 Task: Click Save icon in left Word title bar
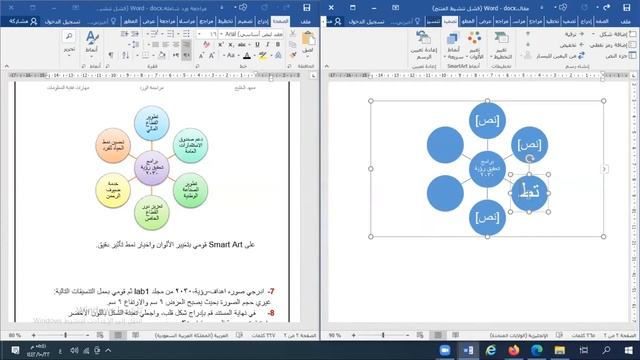(x=307, y=7)
